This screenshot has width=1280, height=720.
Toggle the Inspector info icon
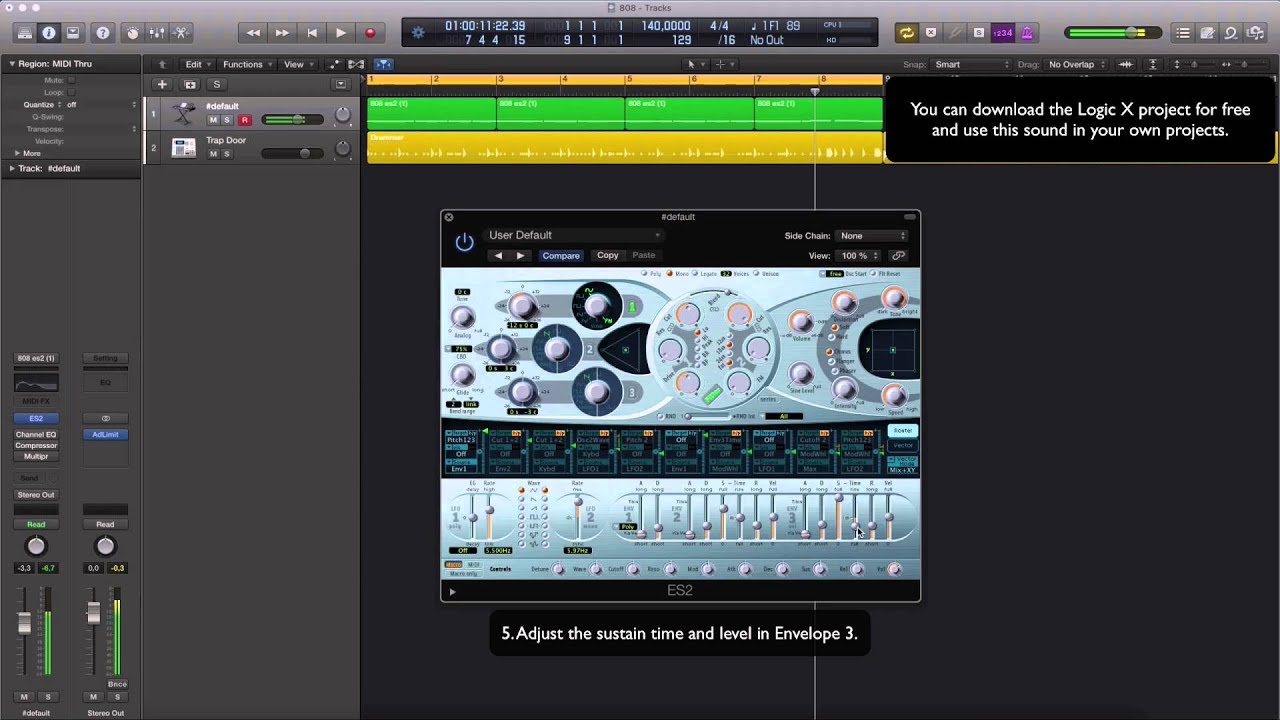click(x=48, y=33)
